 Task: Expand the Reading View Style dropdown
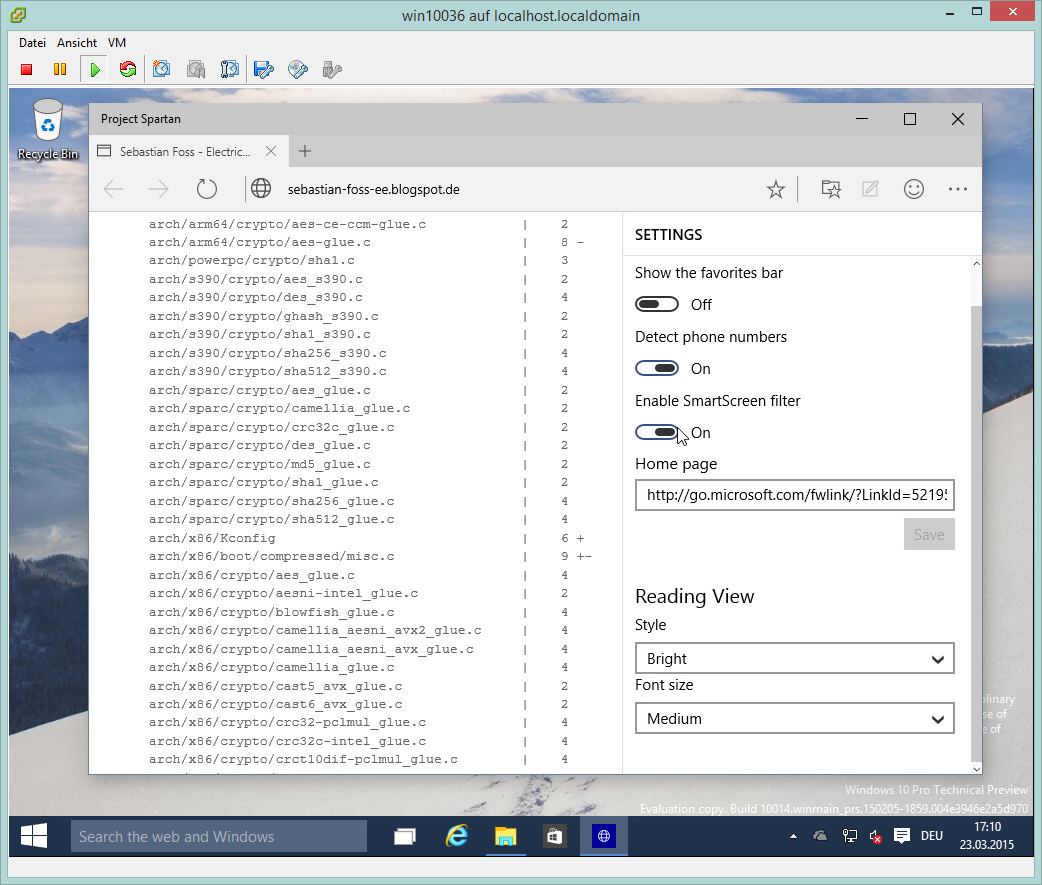(x=795, y=658)
